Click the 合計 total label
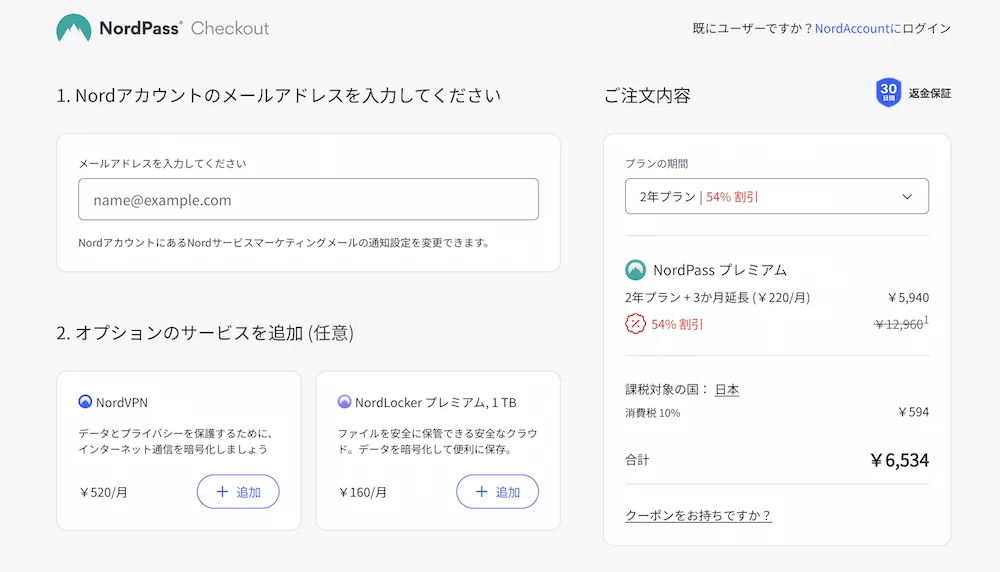The width and height of the screenshot is (1000, 572). tap(637, 460)
